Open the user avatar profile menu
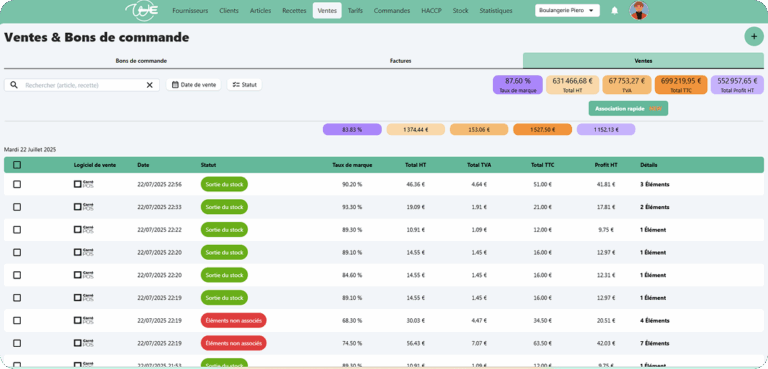The height and width of the screenshot is (369, 768). click(x=639, y=10)
